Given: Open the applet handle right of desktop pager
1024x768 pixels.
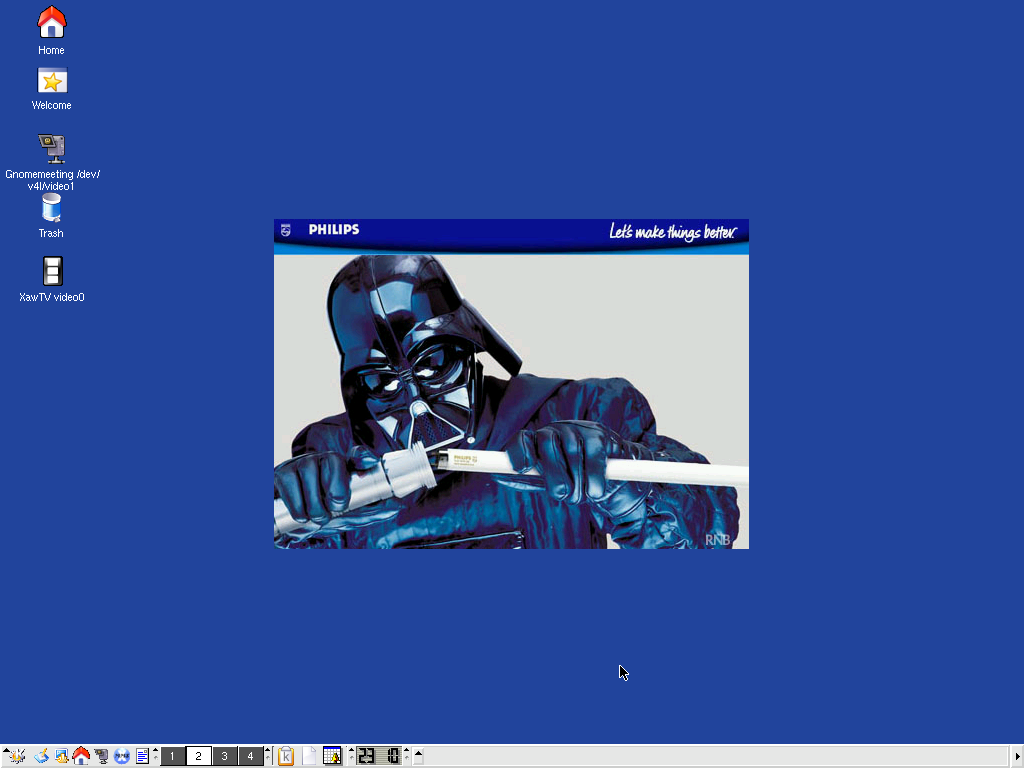Looking at the screenshot, I should point(268,756).
